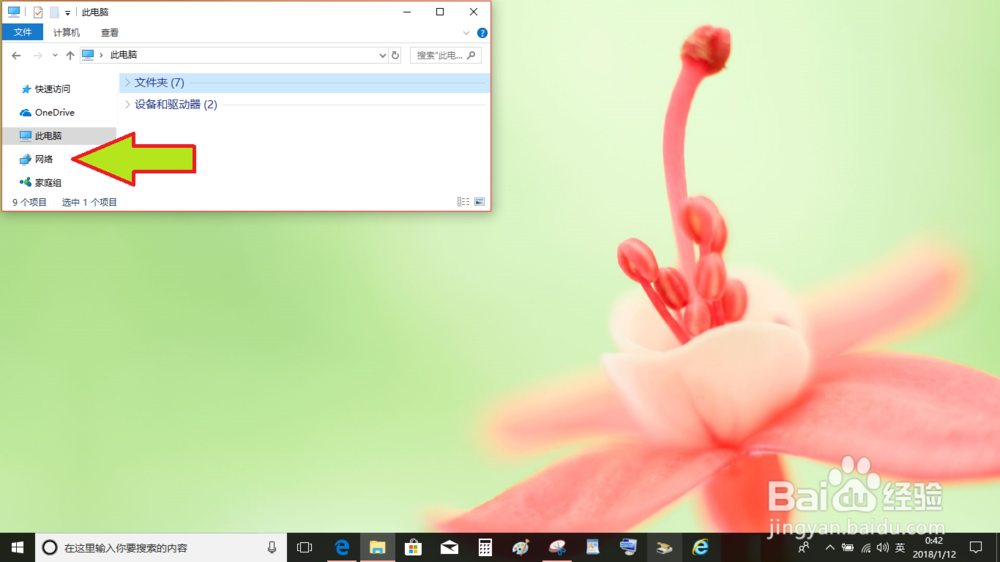
Task: Click the new folder quick access icon
Action: (54, 12)
